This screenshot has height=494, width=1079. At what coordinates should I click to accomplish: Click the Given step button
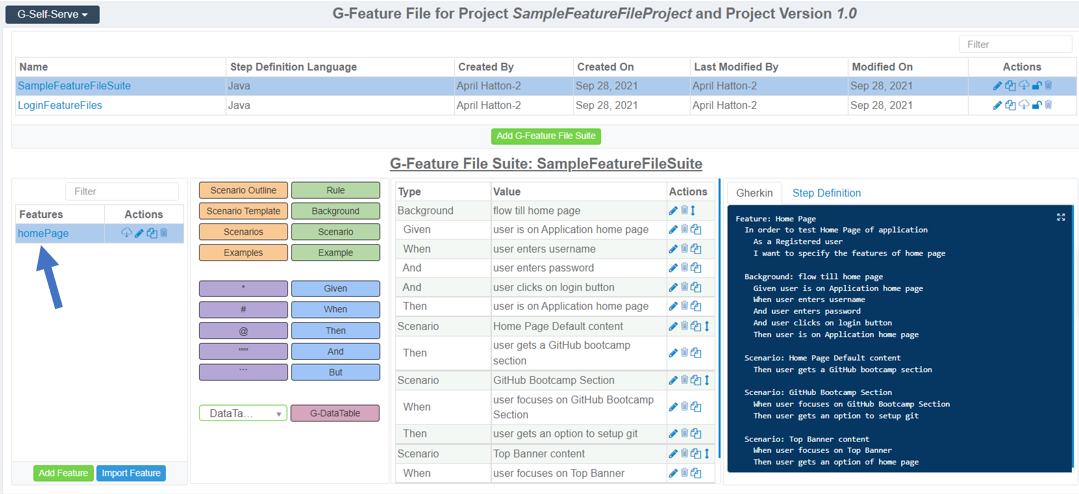pos(336,289)
